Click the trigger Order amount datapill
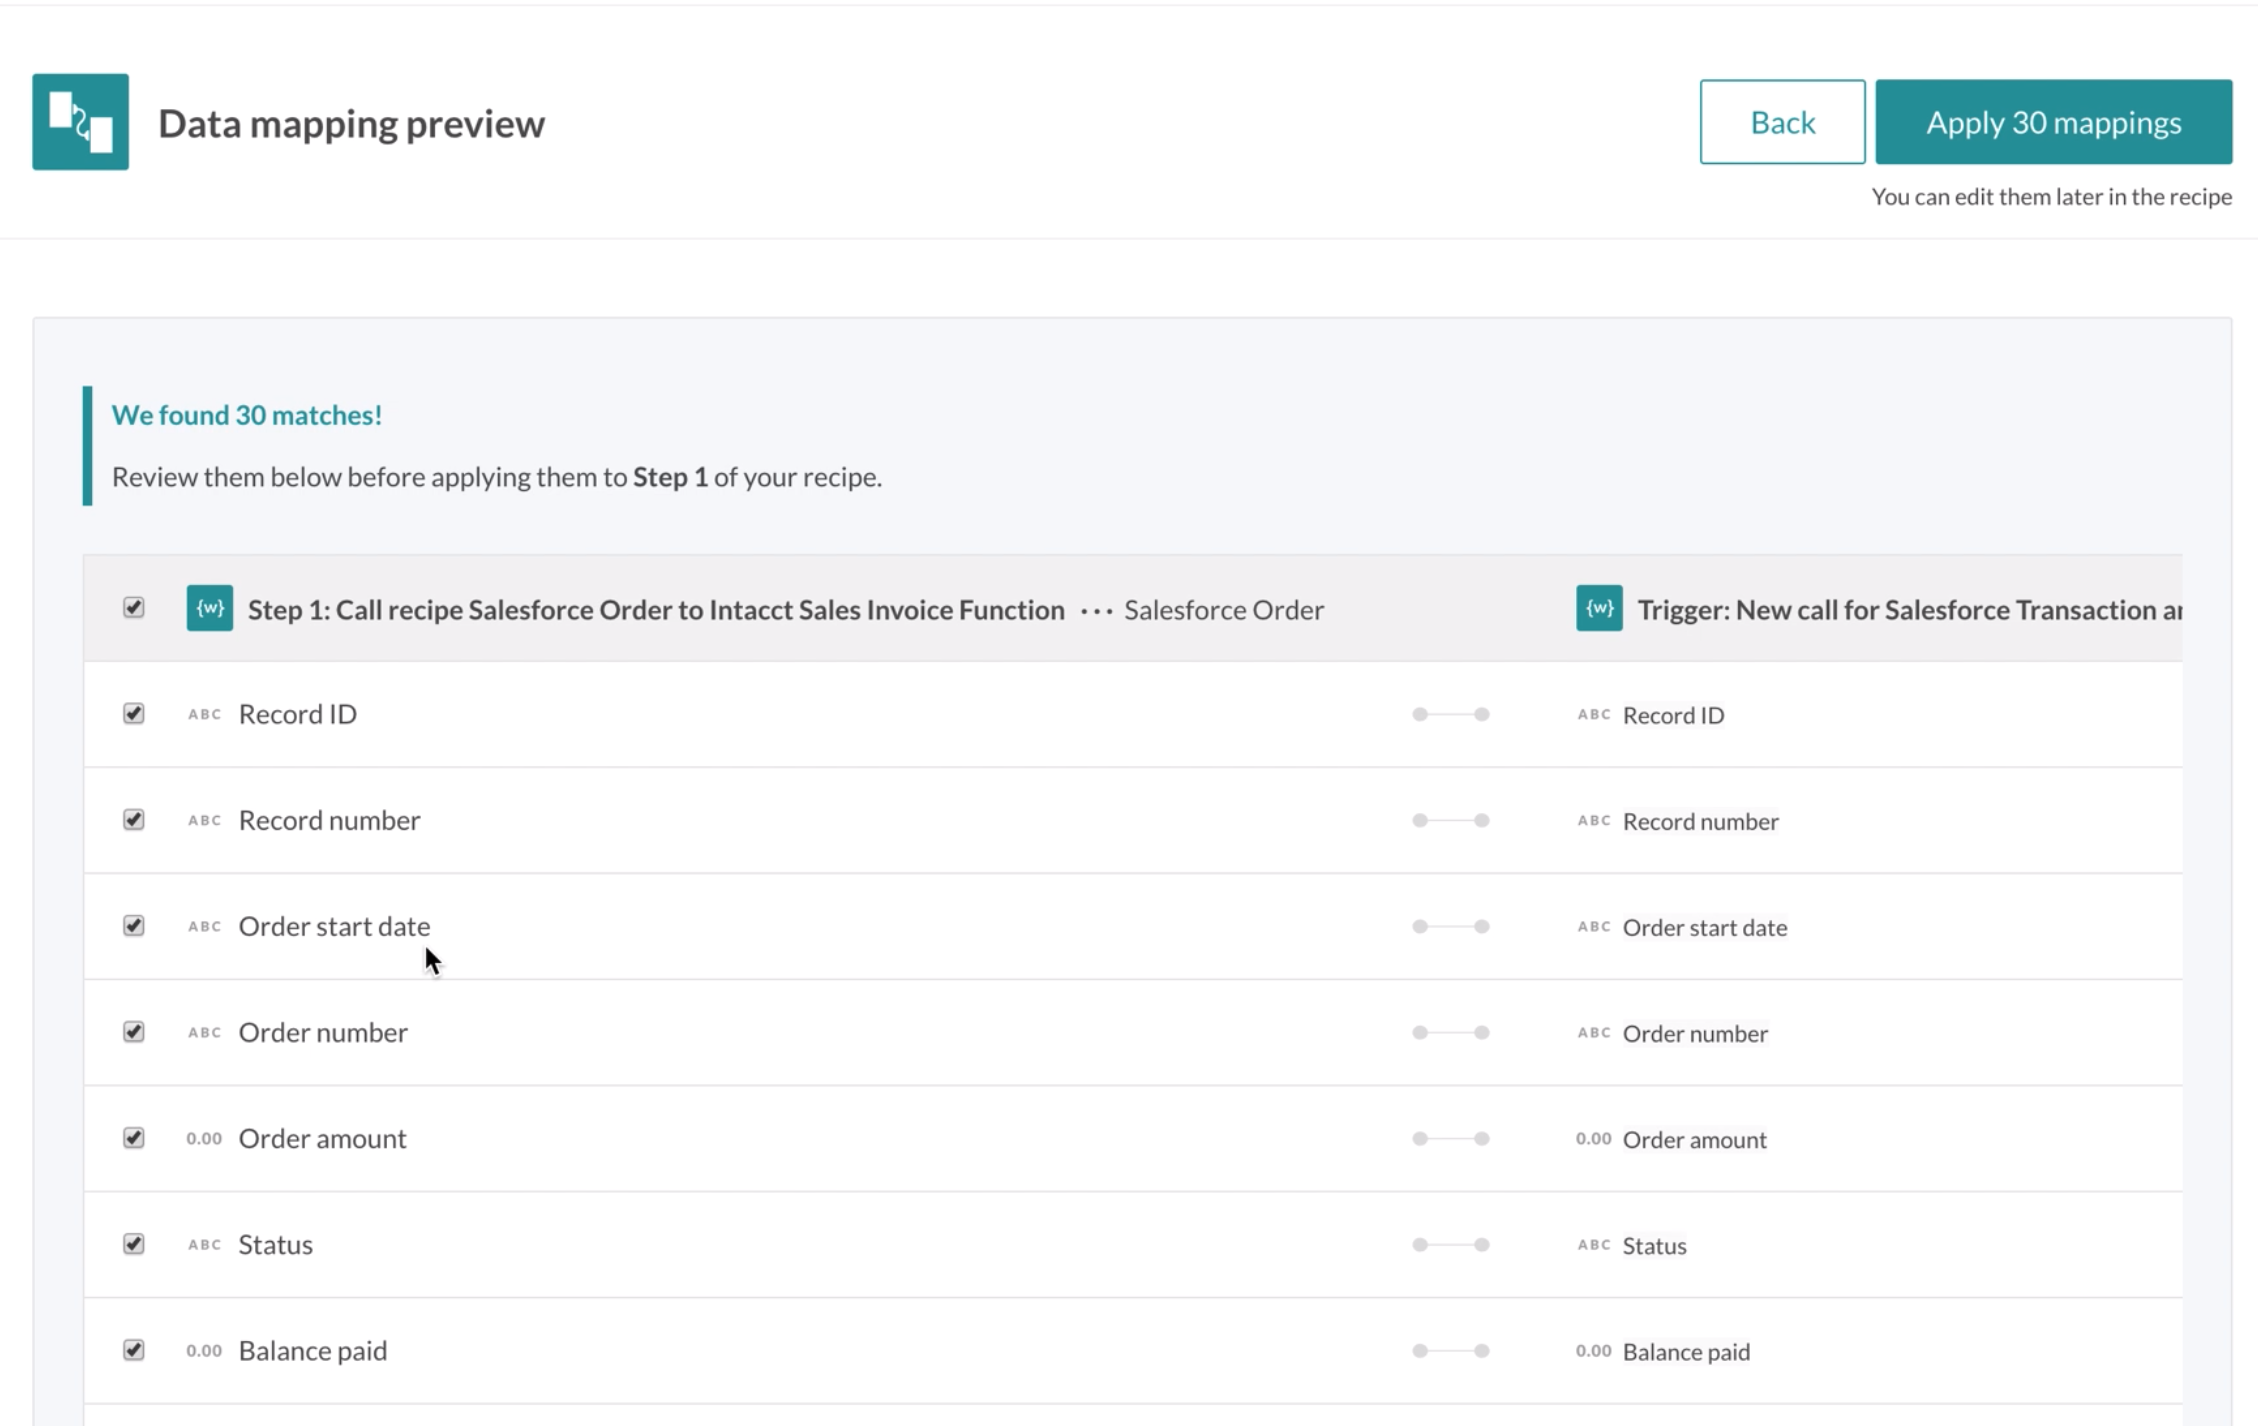 [x=1694, y=1139]
